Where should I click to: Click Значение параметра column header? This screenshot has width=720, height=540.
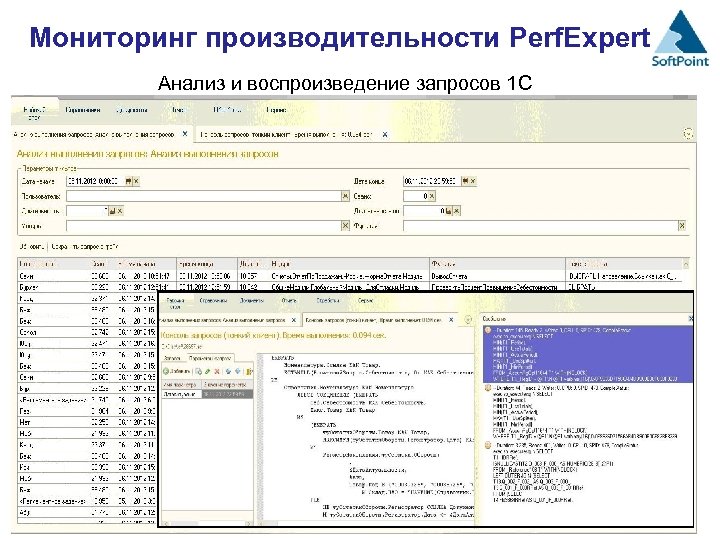[x=227, y=384]
